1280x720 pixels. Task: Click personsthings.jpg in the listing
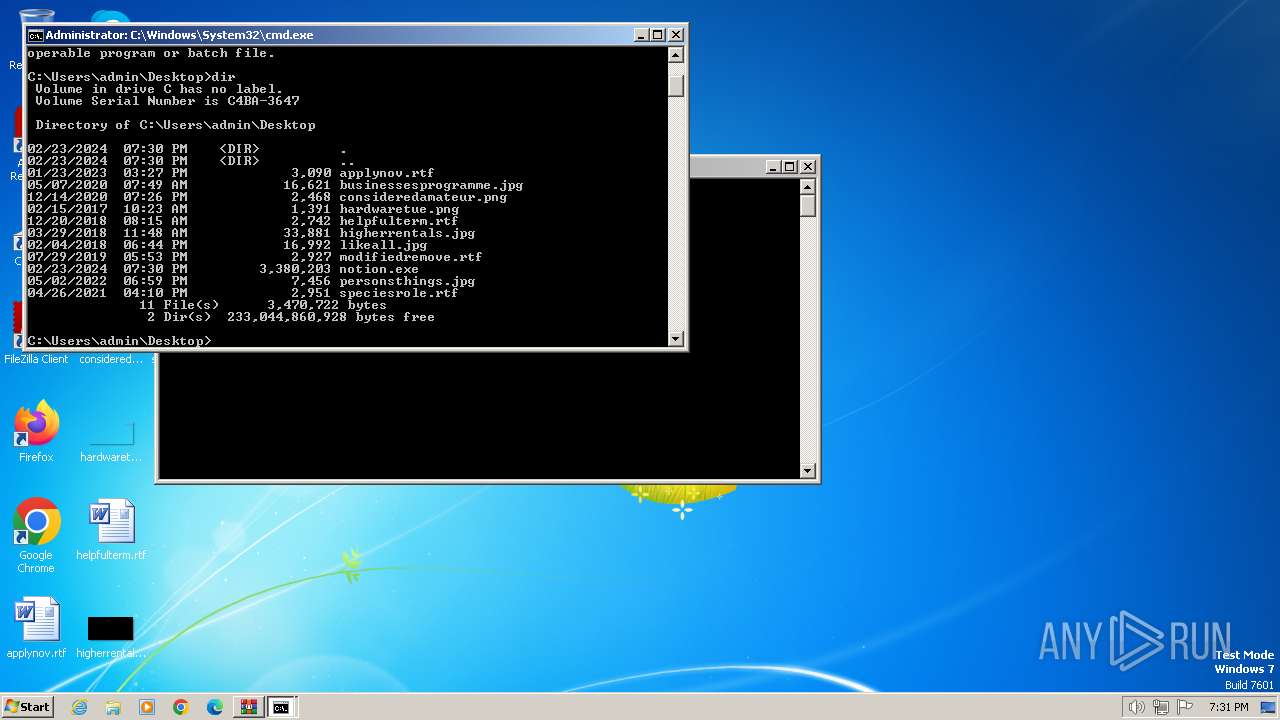[407, 281]
